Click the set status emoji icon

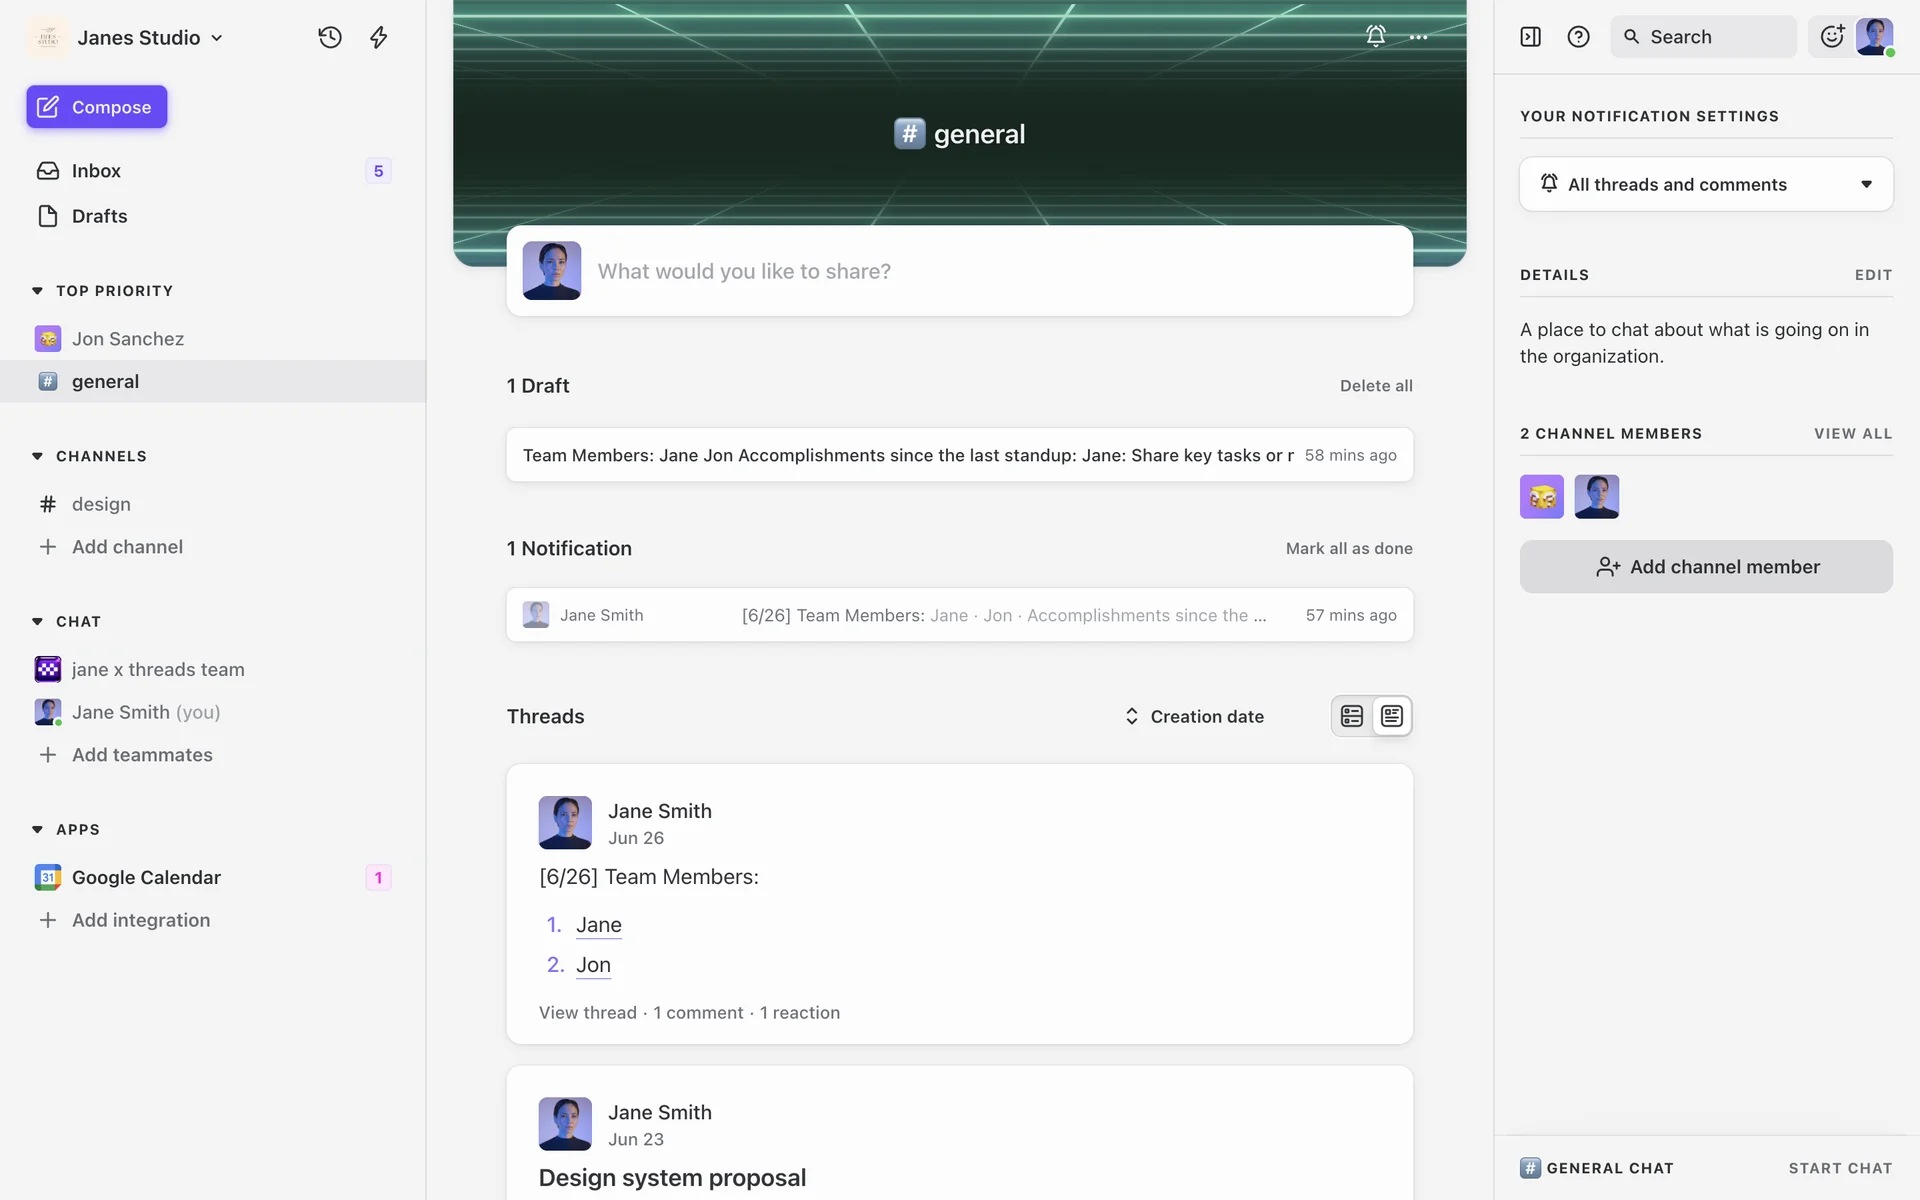click(x=1831, y=37)
